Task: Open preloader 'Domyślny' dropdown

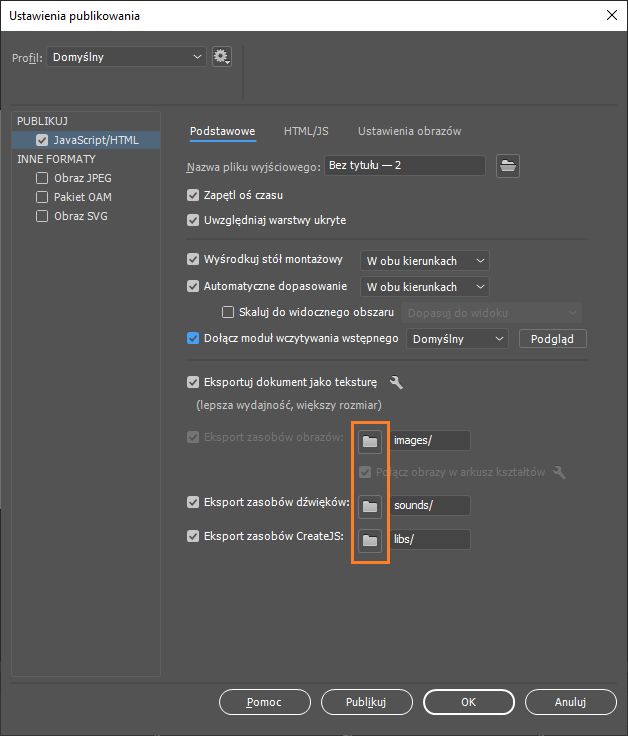Action: 459,339
